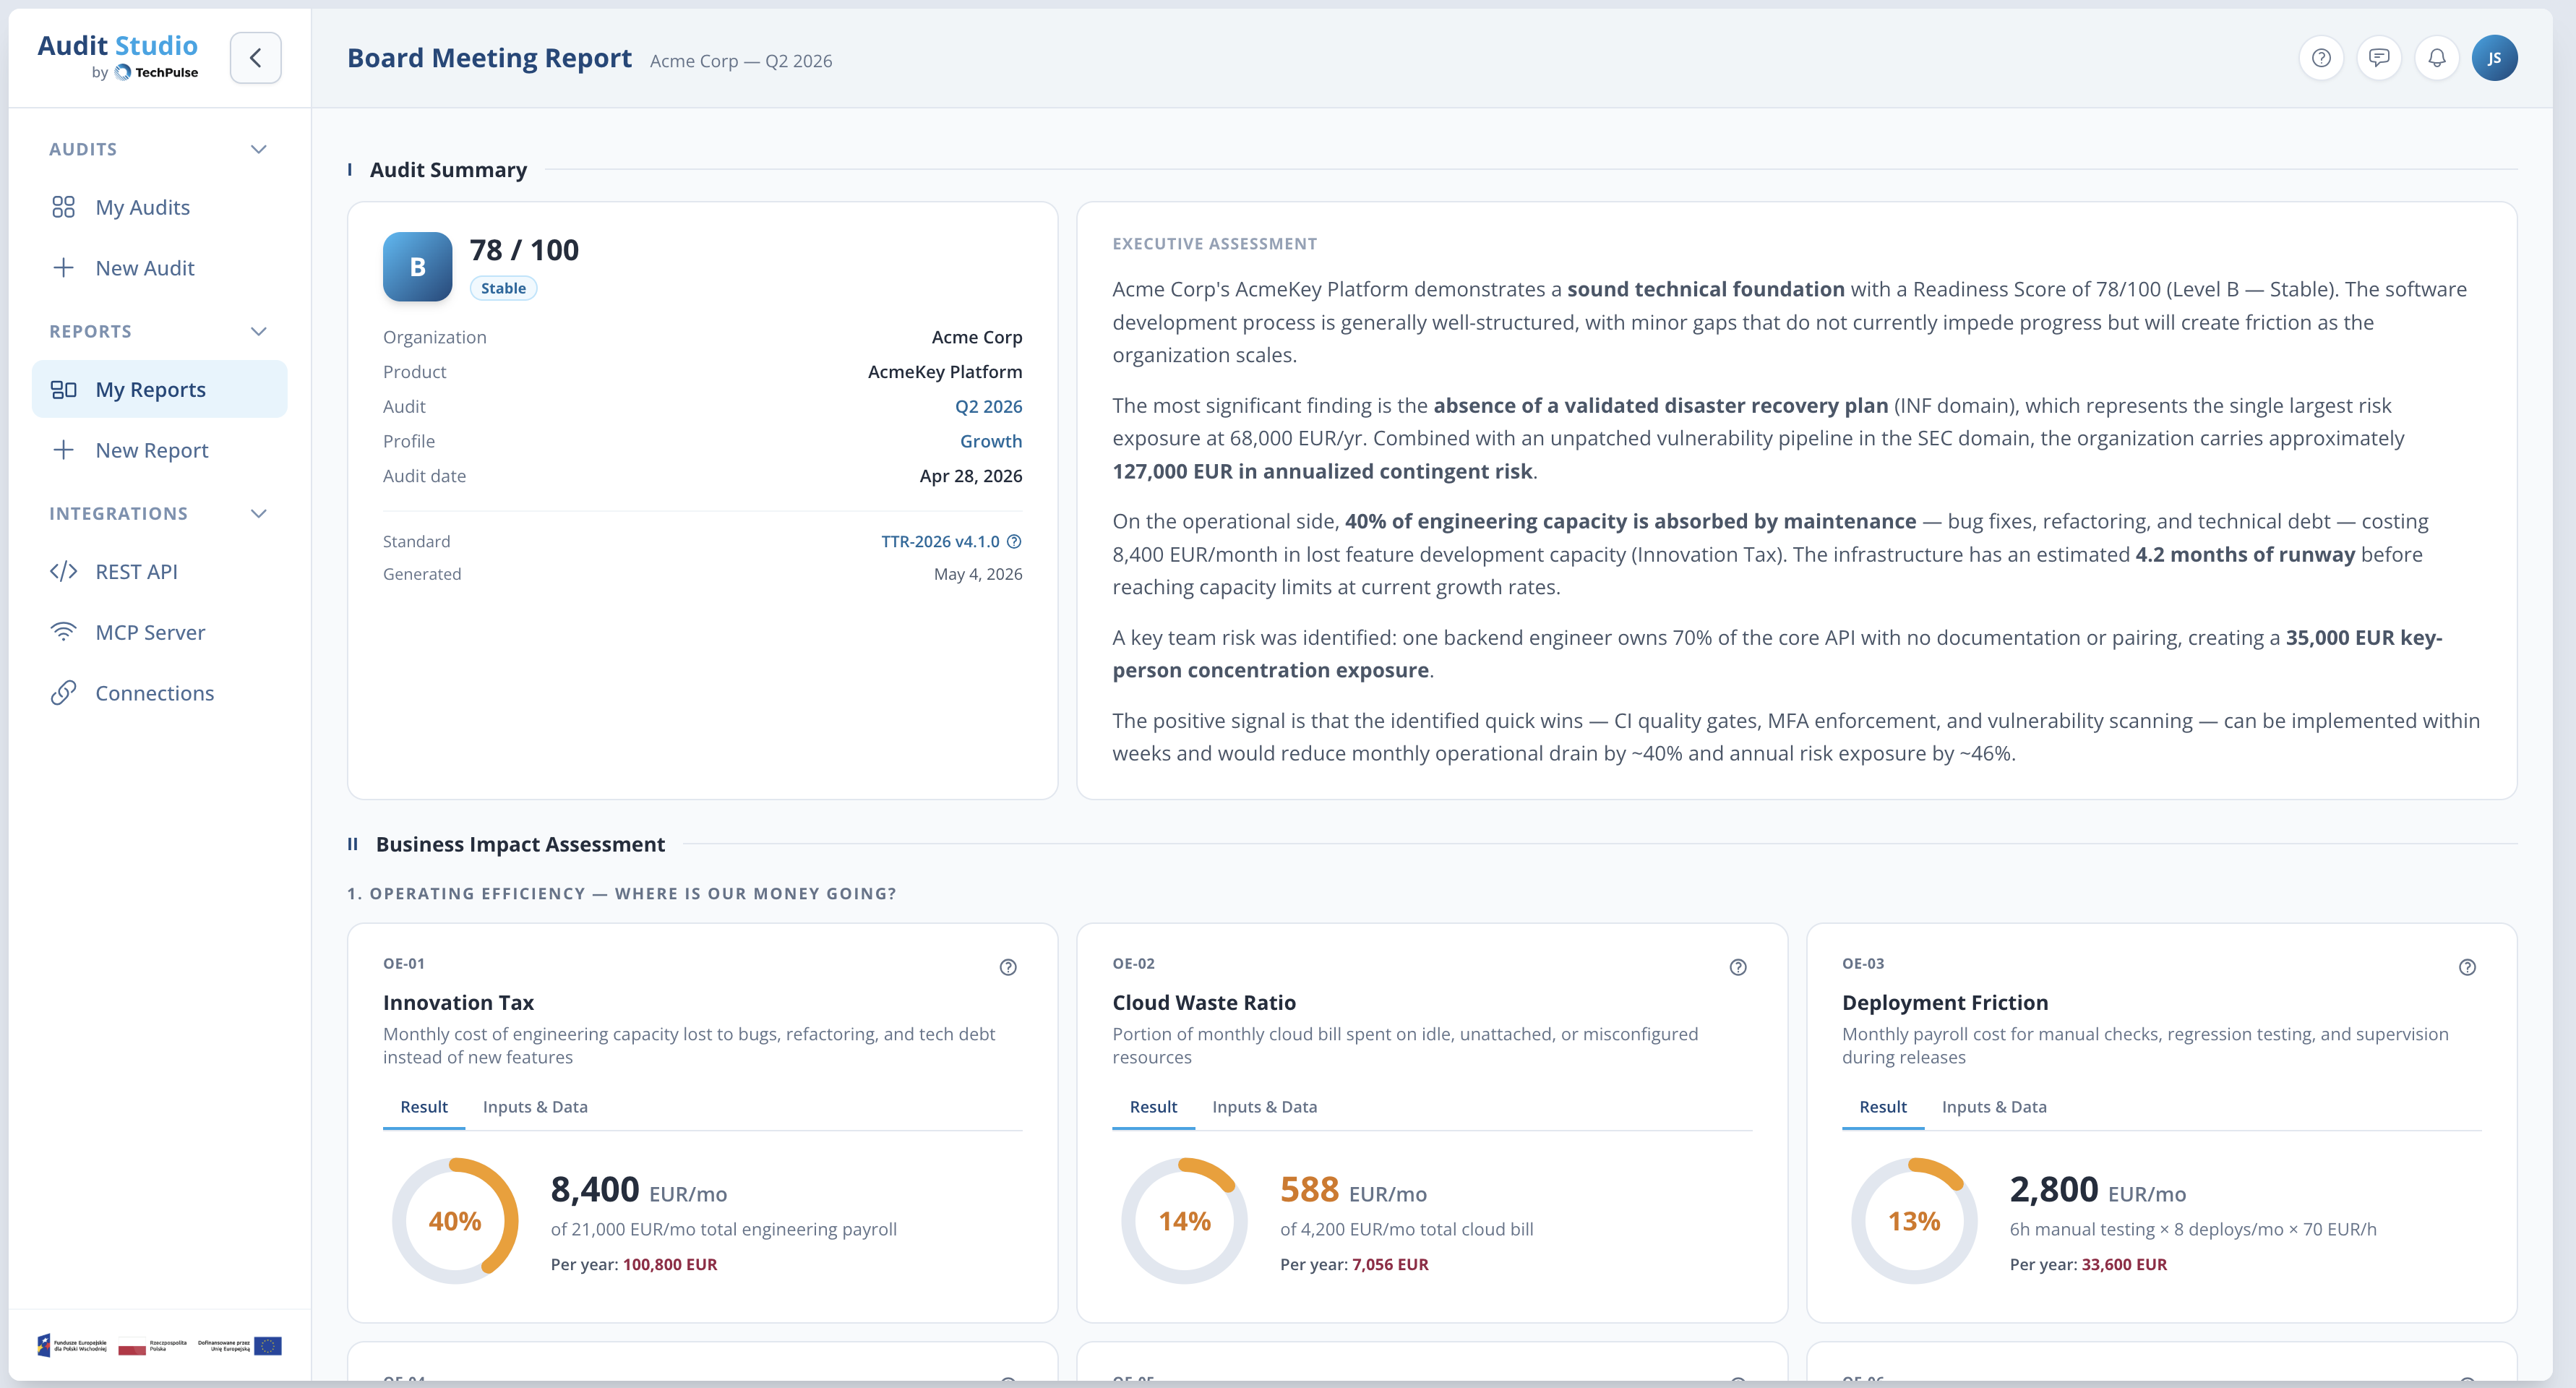The height and width of the screenshot is (1388, 2576).
Task: Collapse the Integrations section
Action: click(x=259, y=513)
